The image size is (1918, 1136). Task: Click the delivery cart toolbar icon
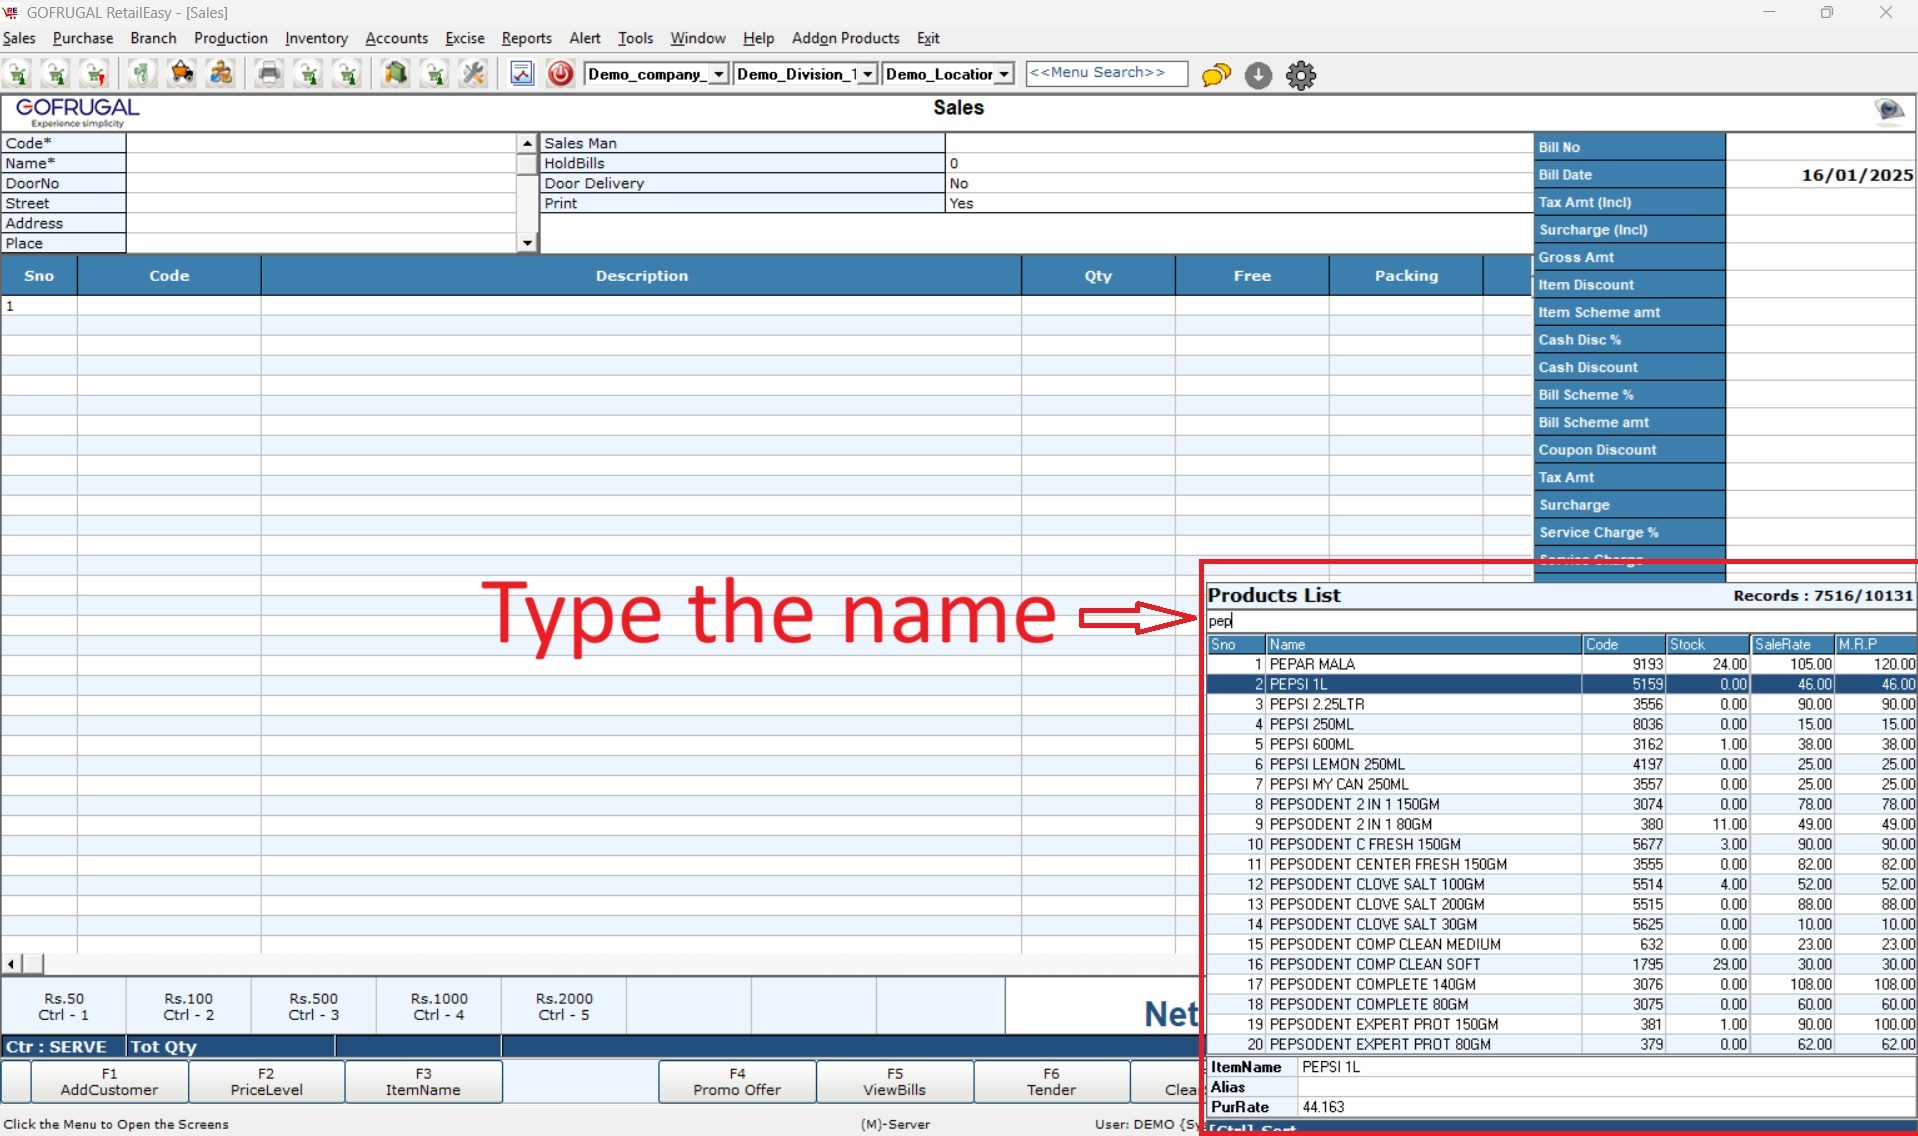(181, 74)
